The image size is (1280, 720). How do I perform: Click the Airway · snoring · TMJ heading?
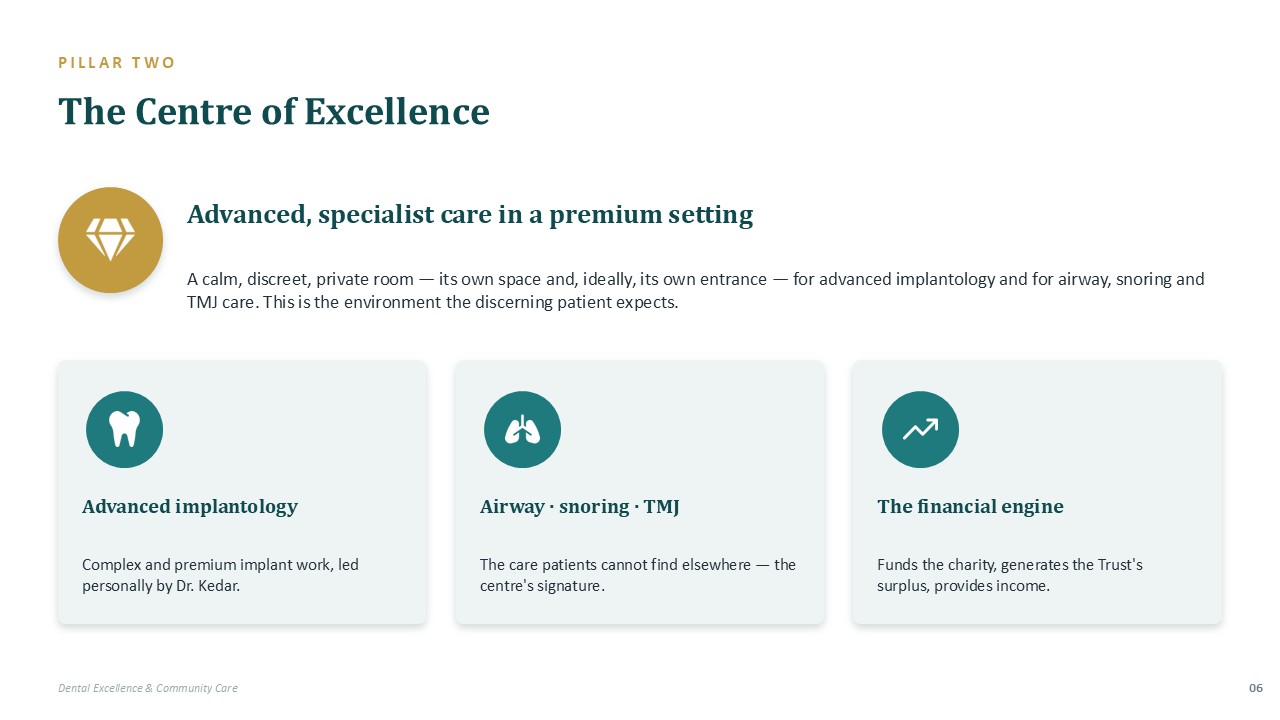[580, 506]
